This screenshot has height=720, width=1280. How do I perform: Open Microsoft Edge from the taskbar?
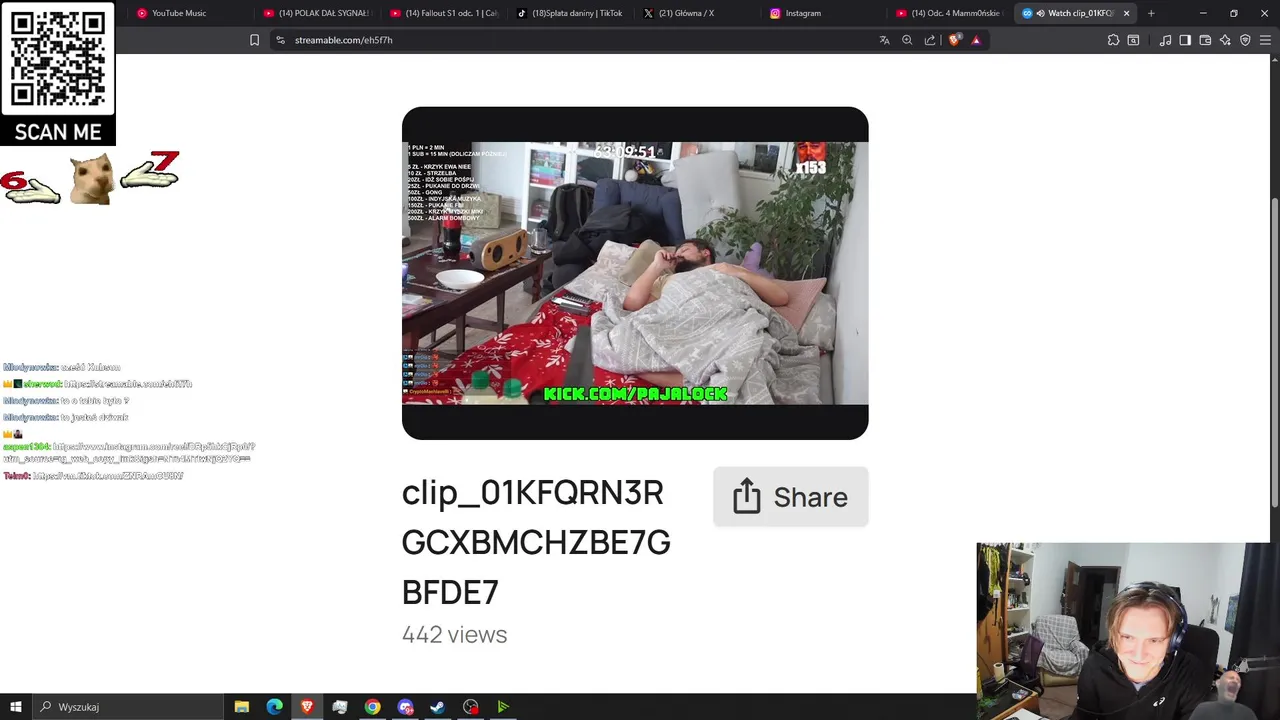point(274,707)
